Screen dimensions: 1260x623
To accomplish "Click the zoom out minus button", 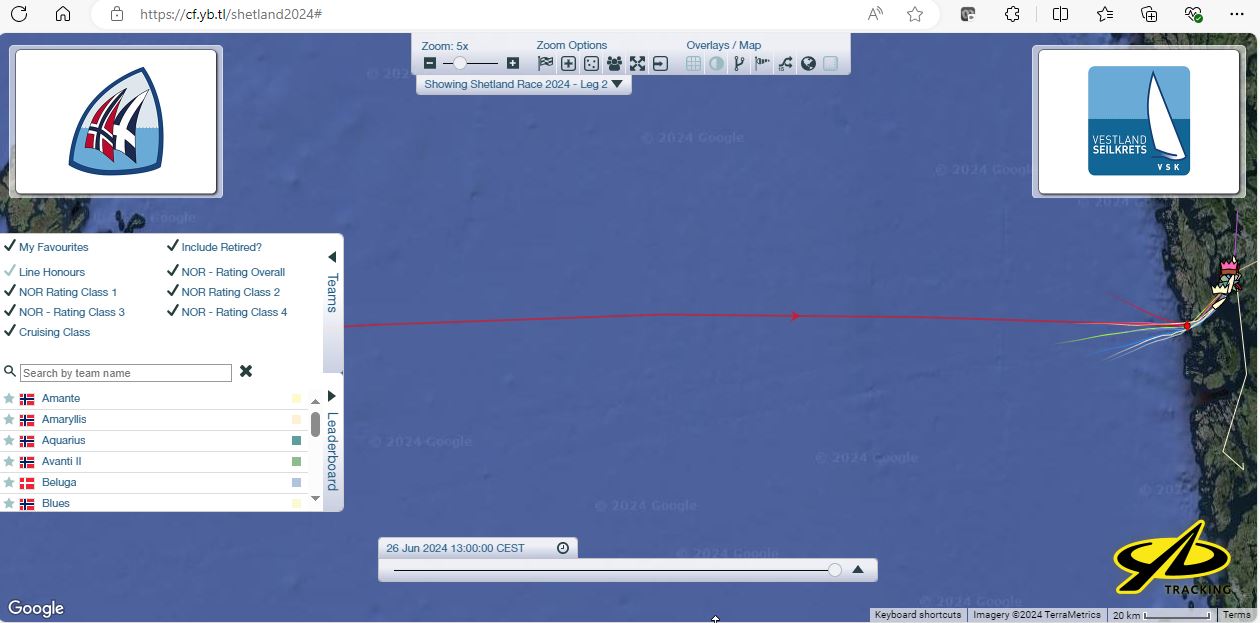I will point(430,63).
